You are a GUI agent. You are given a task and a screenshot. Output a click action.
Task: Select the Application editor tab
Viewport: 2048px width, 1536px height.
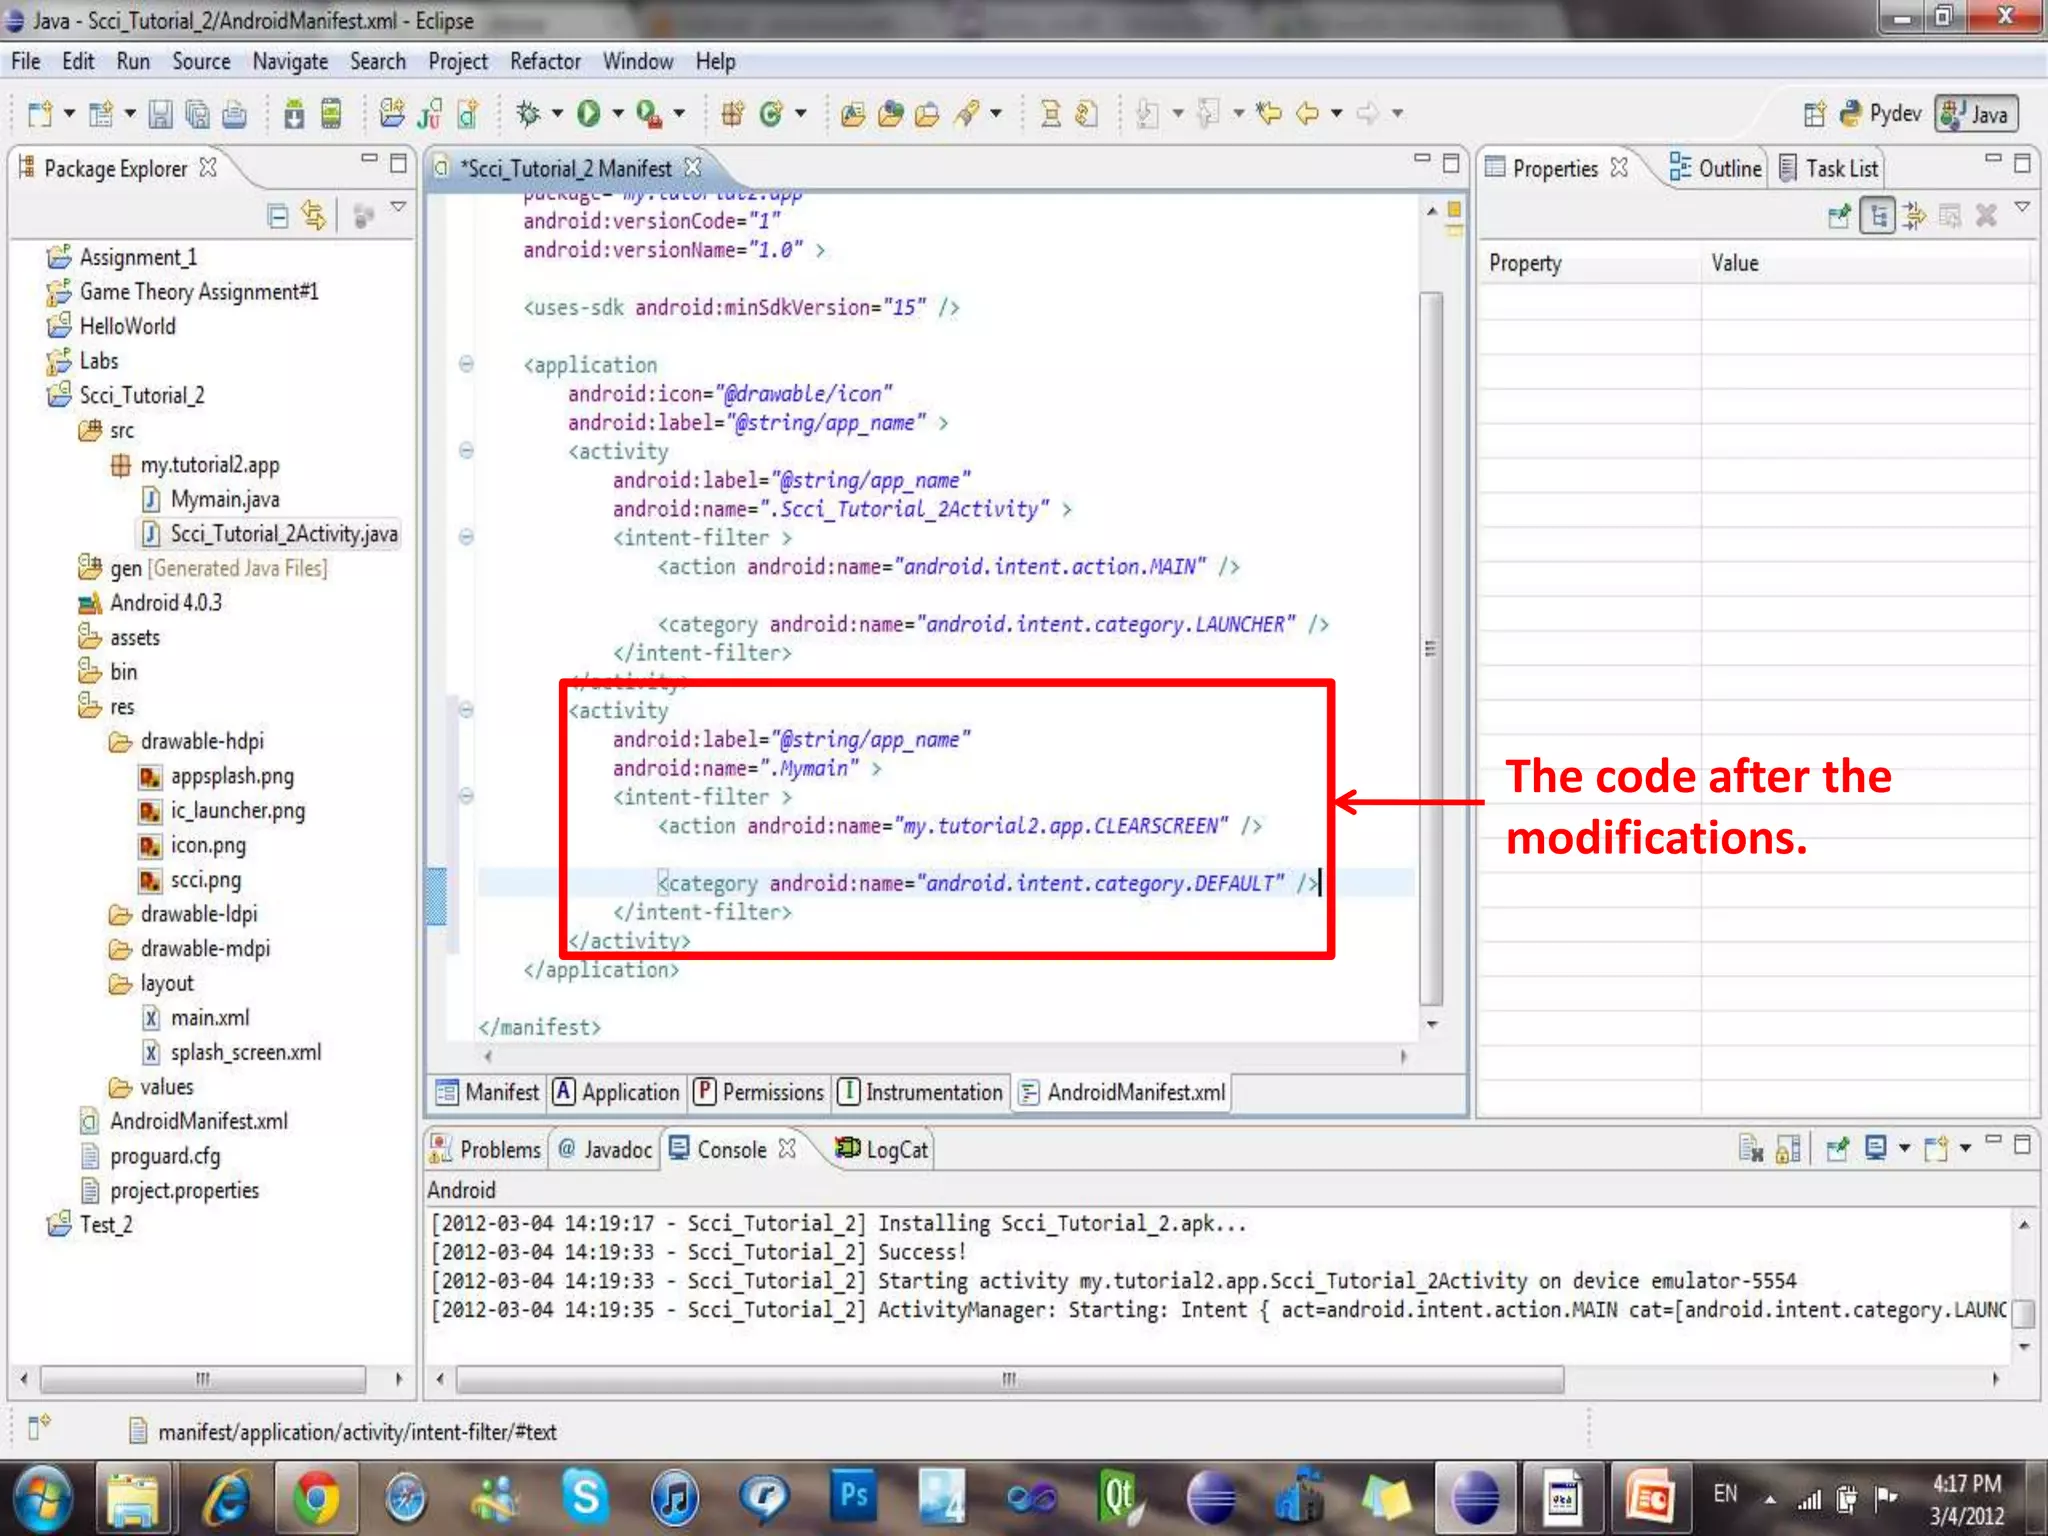[x=617, y=1092]
